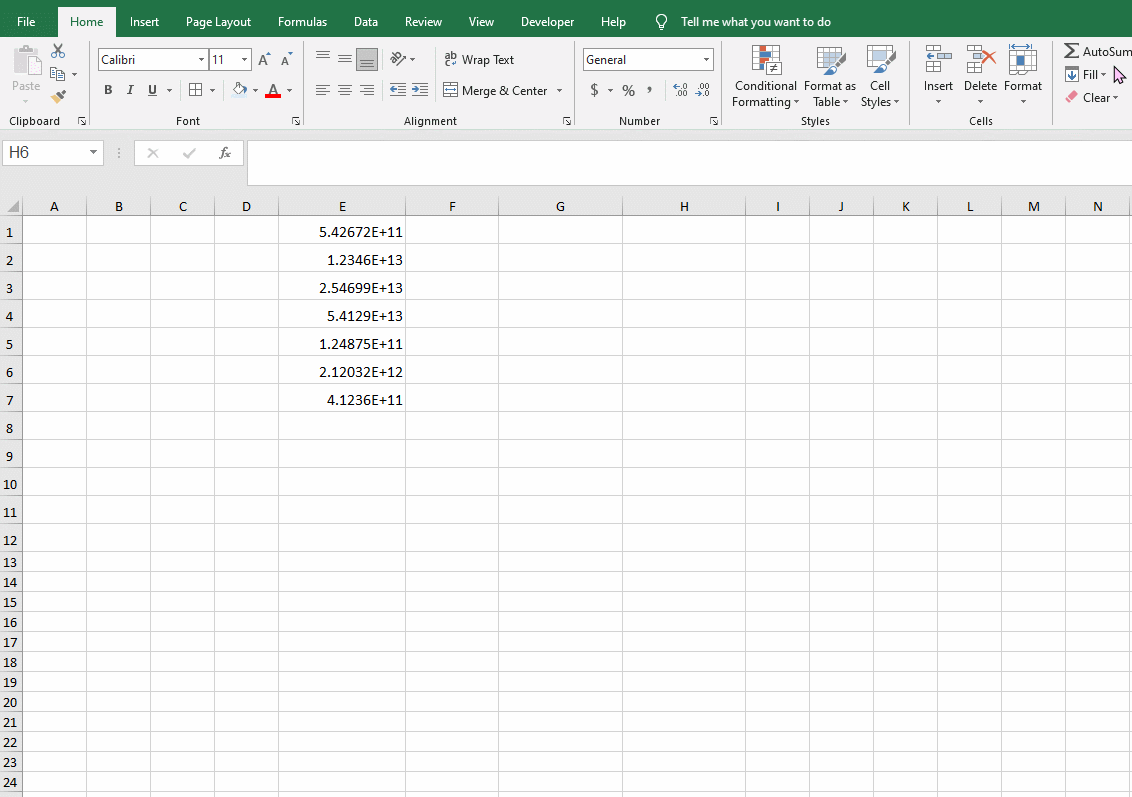Apply the Fill Color bucket
This screenshot has height=797, width=1132.
(240, 90)
